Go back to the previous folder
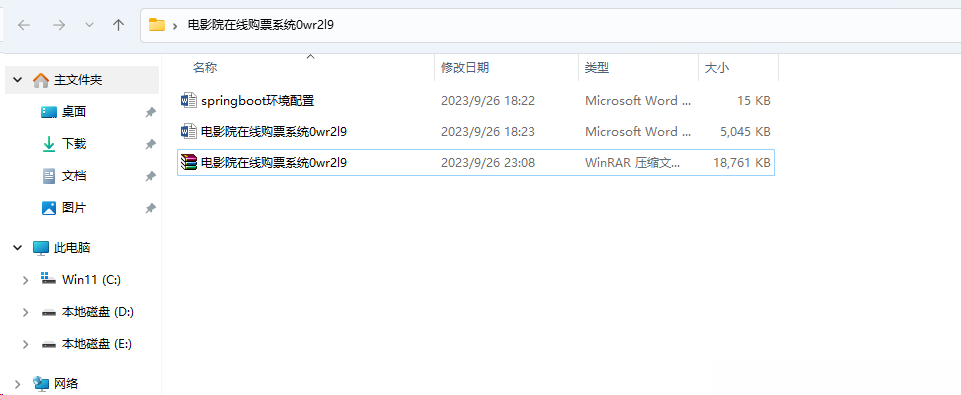Image resolution: width=961 pixels, height=395 pixels. pyautogui.click(x=24, y=25)
